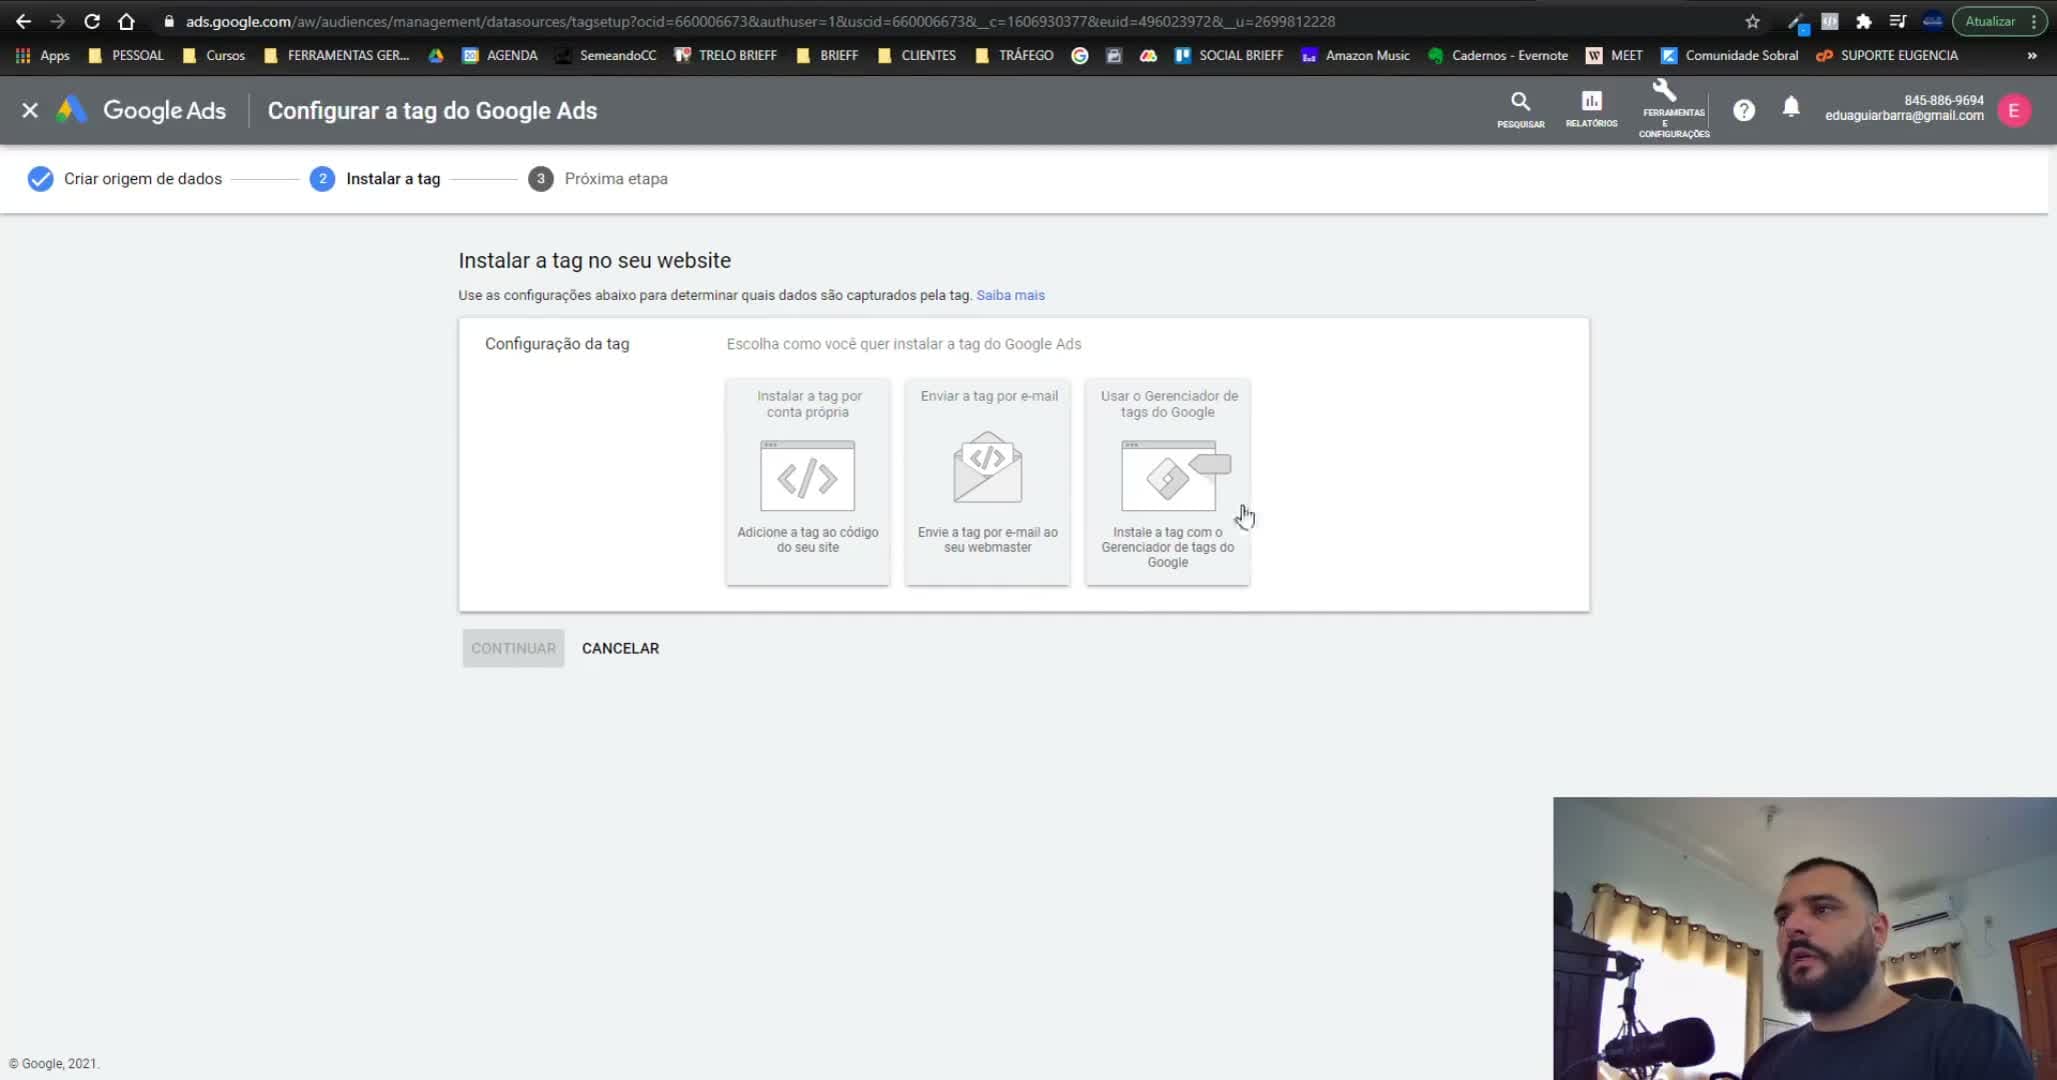Open the browser extensions puzzle icon
The width and height of the screenshot is (2057, 1080).
pos(1863,21)
